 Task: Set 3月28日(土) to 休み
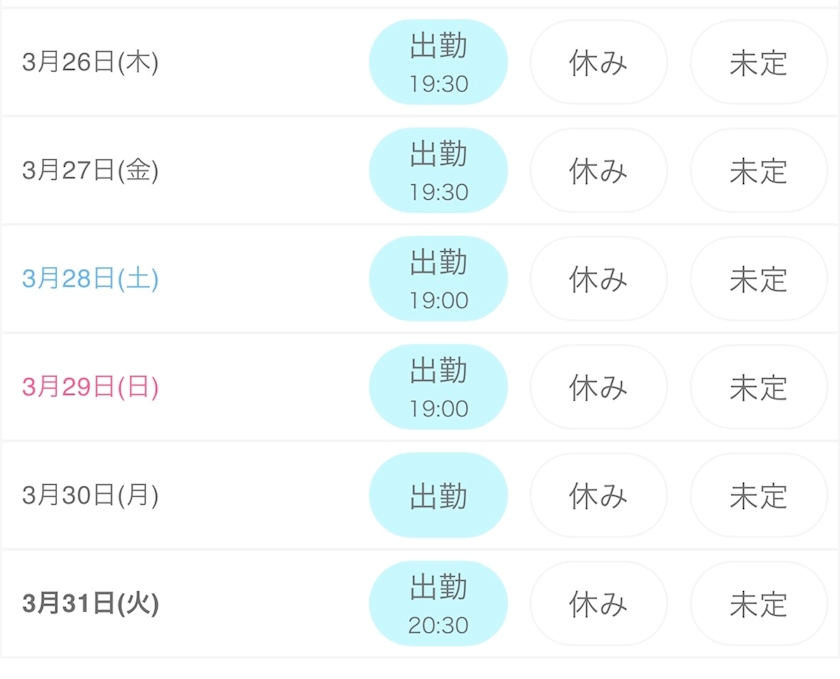coord(598,278)
